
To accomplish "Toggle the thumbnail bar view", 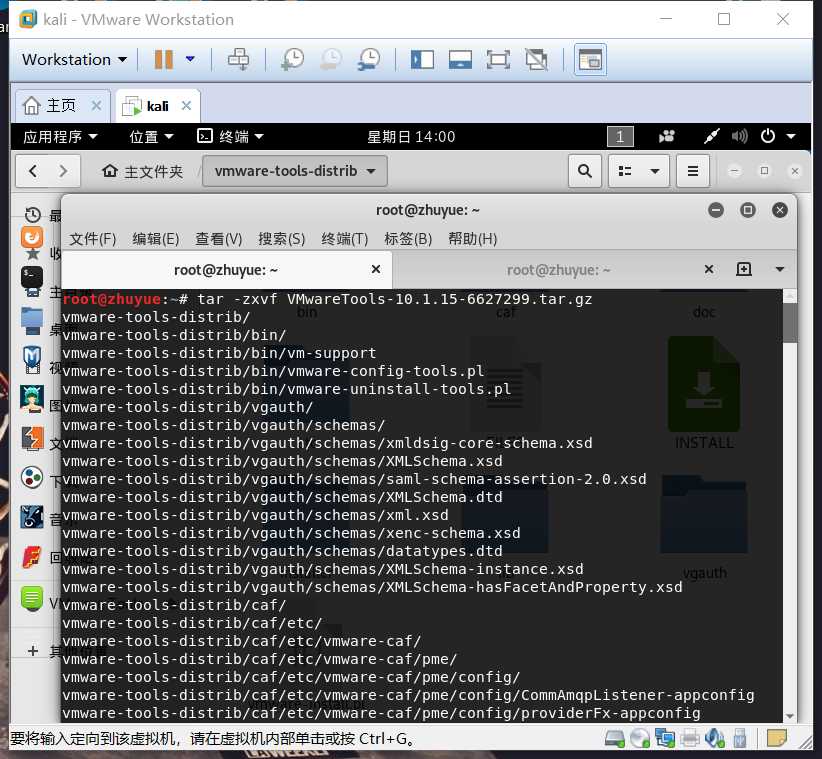I will coord(460,60).
